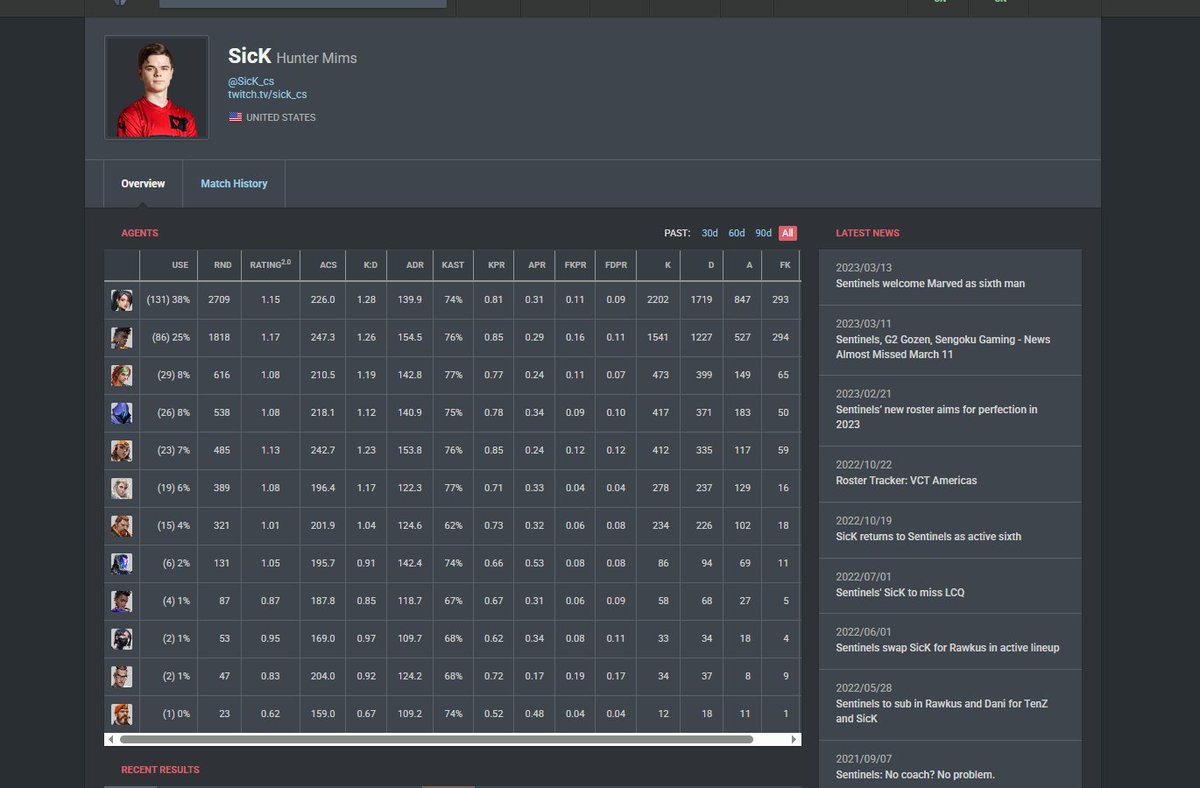The image size is (1200, 788).
Task: Click the FDPR column header
Action: pyautogui.click(x=615, y=265)
